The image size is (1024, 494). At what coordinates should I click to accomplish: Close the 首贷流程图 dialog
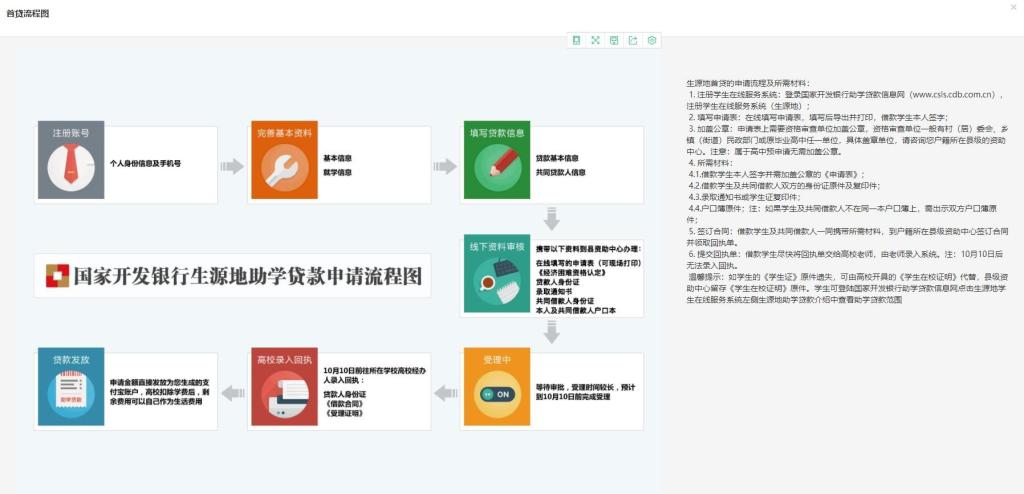click(1013, 8)
